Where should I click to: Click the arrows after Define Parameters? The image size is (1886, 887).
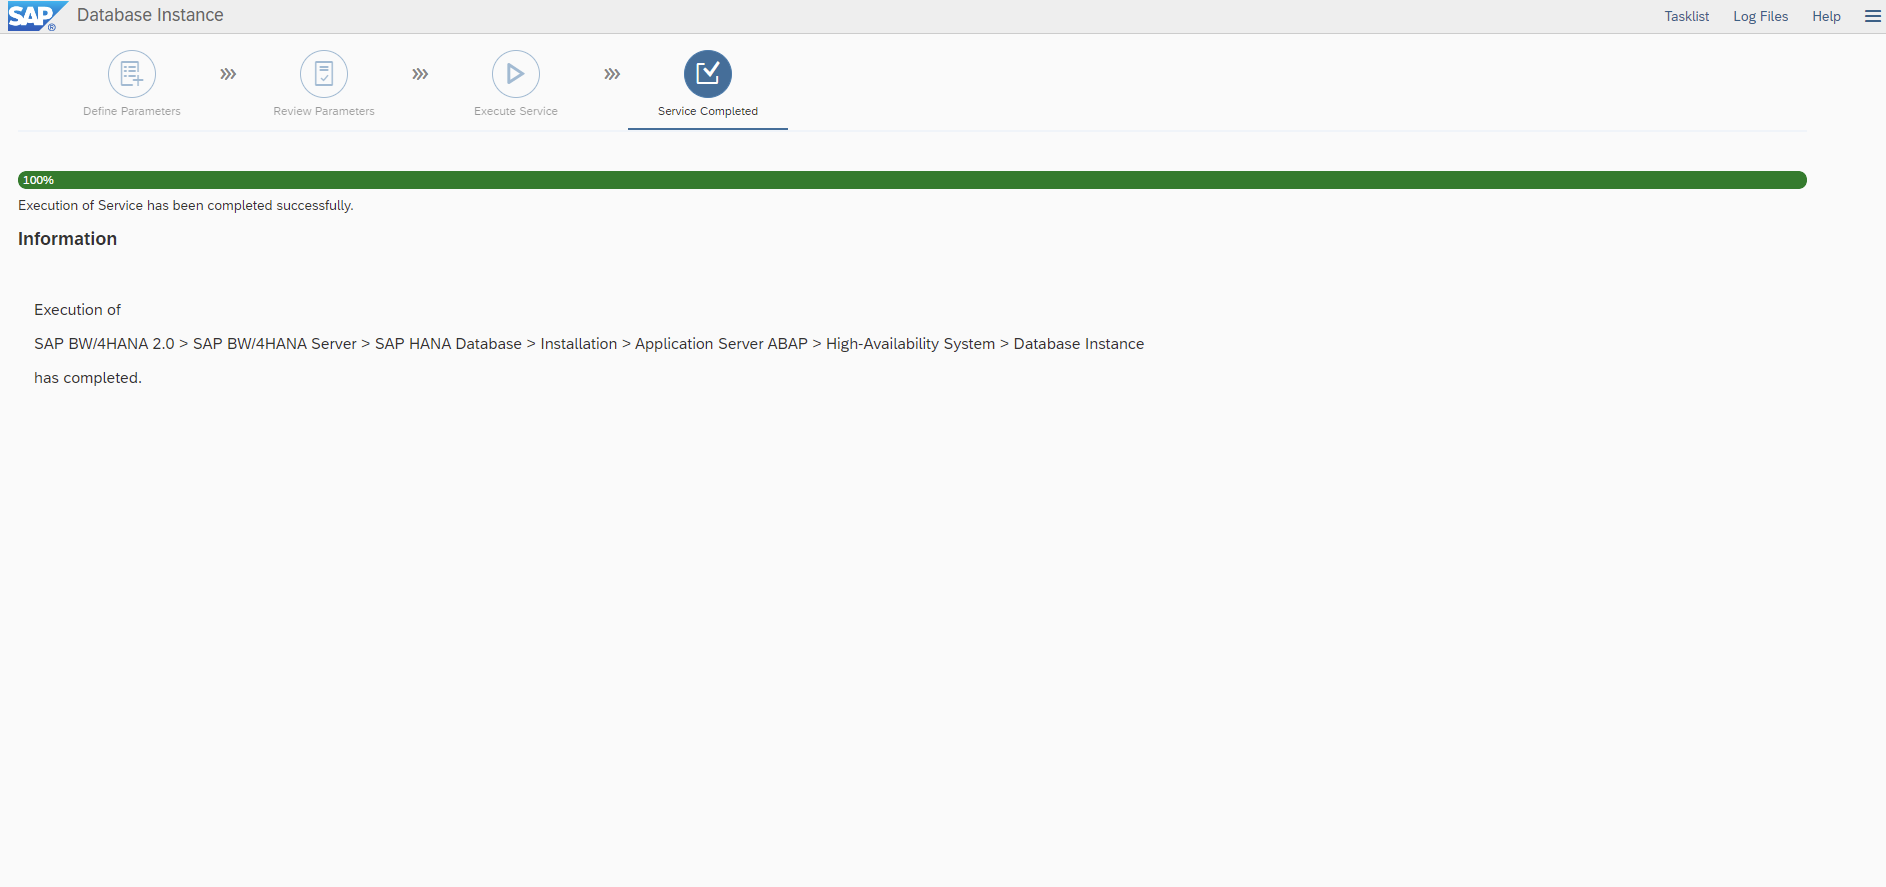[228, 74]
